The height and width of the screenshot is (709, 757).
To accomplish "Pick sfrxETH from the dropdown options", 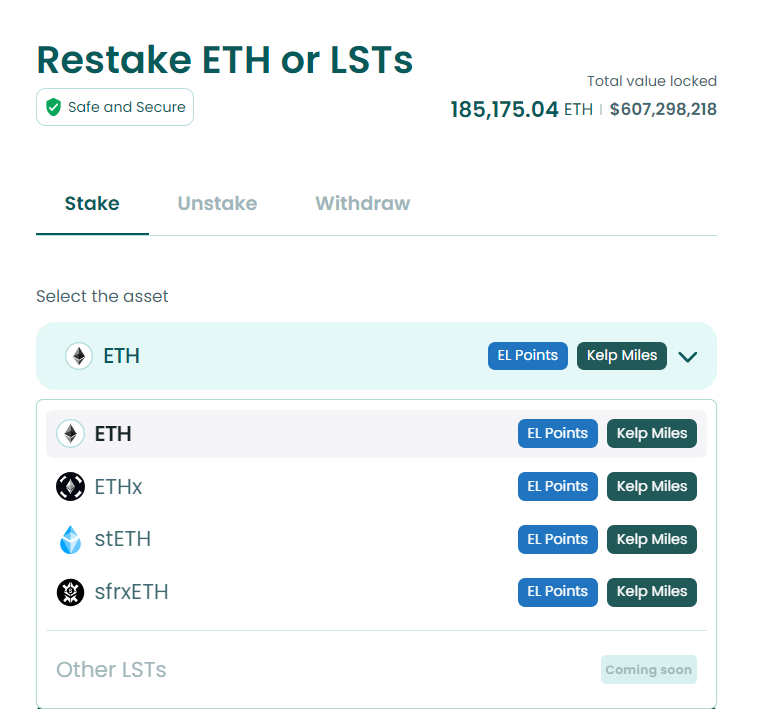I will click(131, 592).
